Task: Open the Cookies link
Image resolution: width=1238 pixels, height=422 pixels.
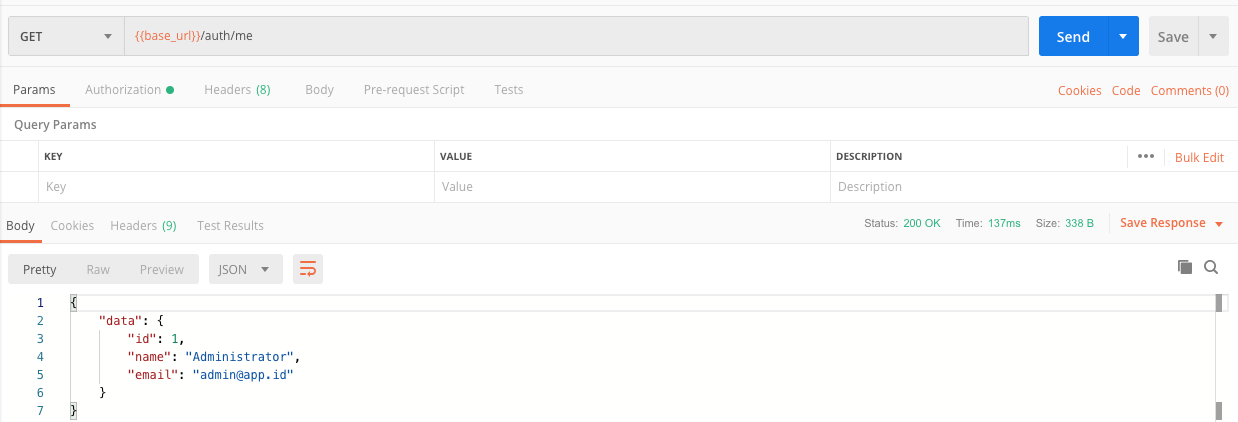Action: click(1080, 90)
